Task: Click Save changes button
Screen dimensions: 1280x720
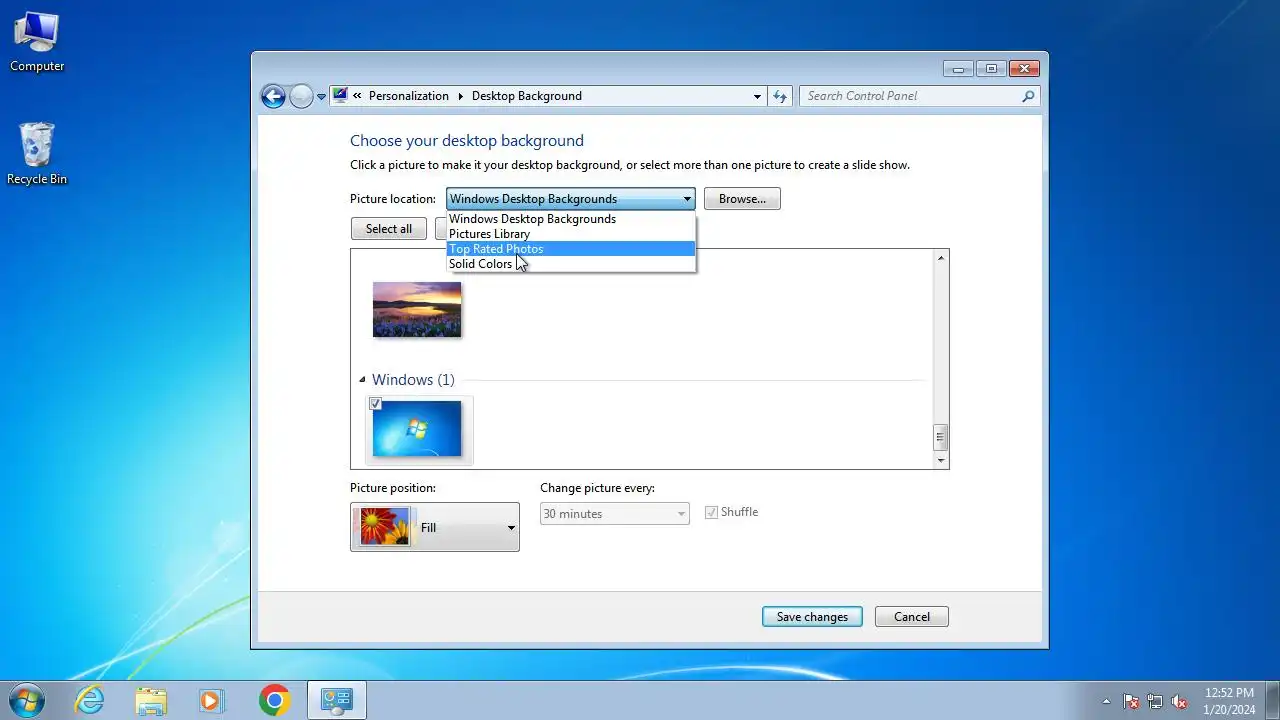Action: click(812, 616)
